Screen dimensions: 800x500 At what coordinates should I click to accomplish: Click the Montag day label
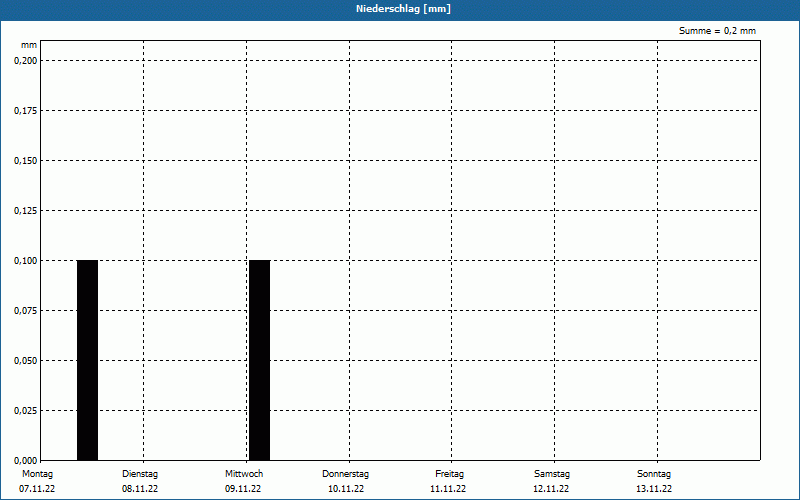pyautogui.click(x=37, y=474)
